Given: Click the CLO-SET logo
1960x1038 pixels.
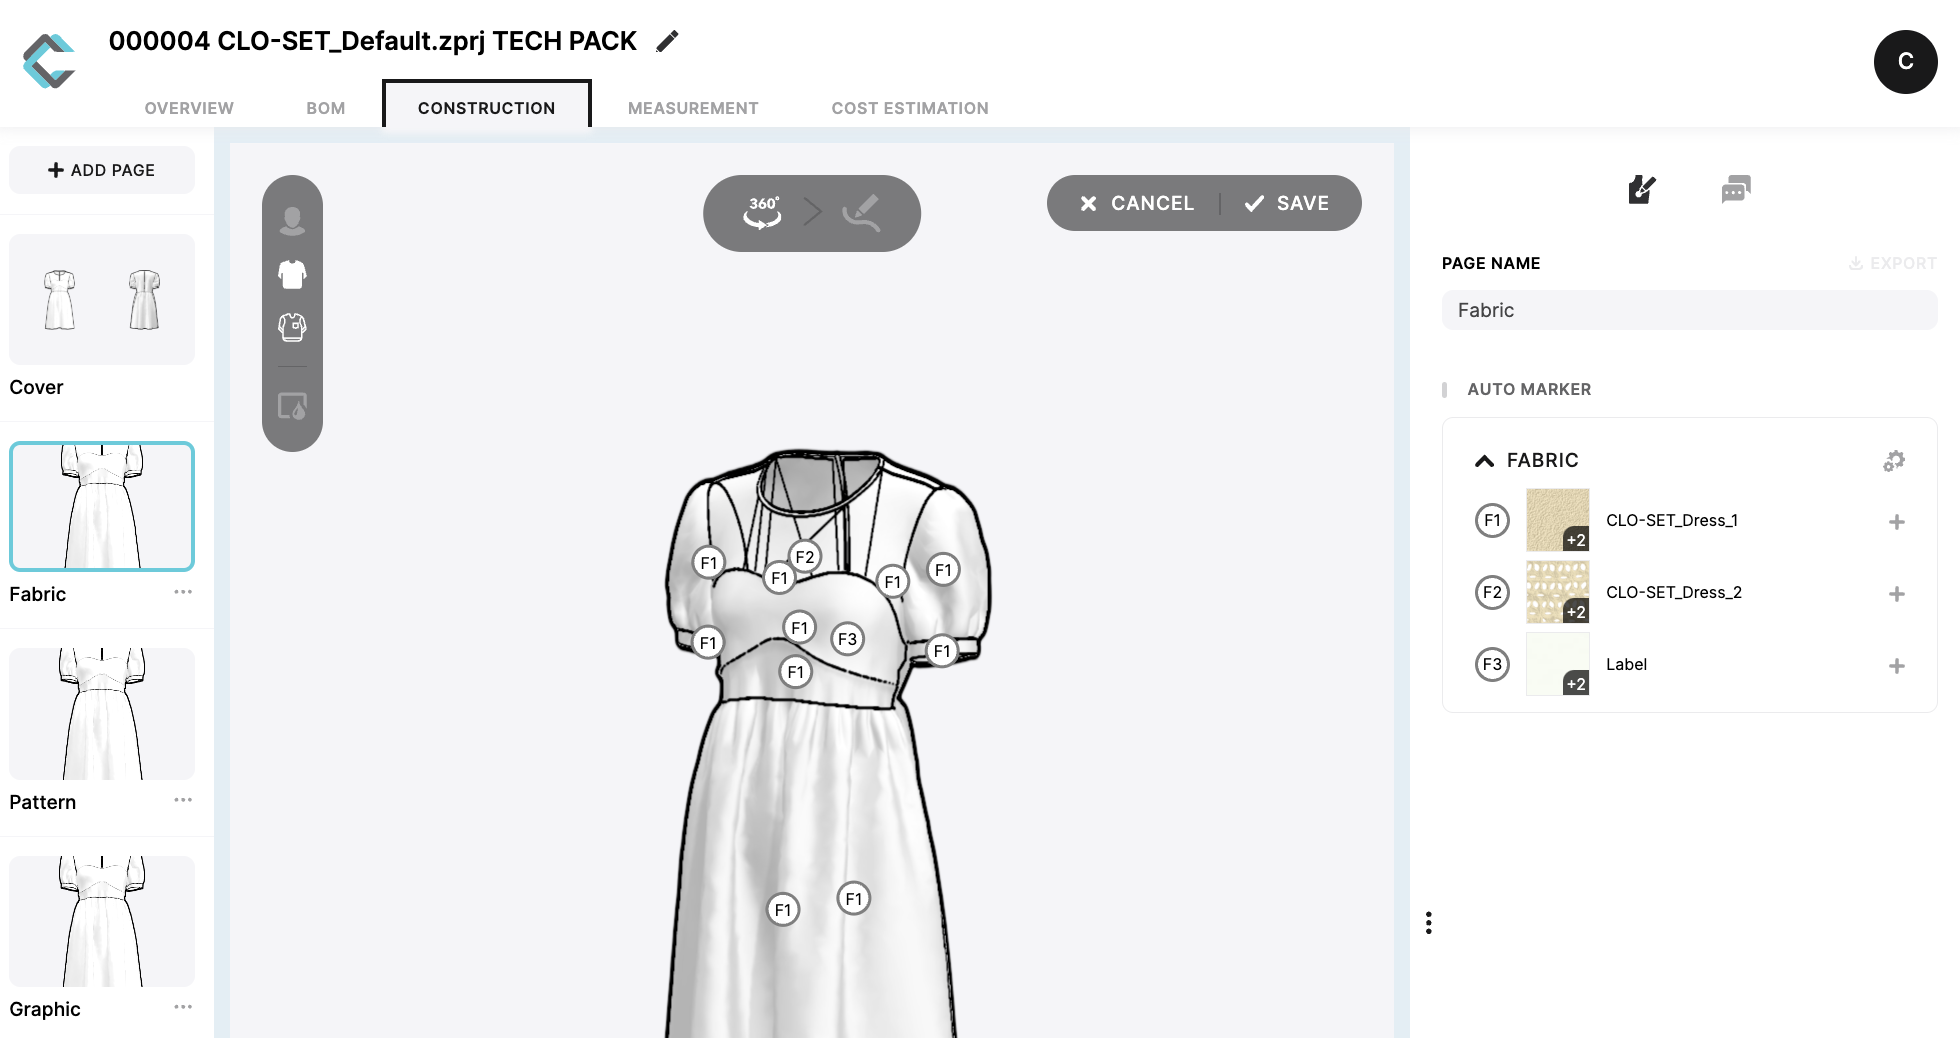Looking at the screenshot, I should 49,61.
